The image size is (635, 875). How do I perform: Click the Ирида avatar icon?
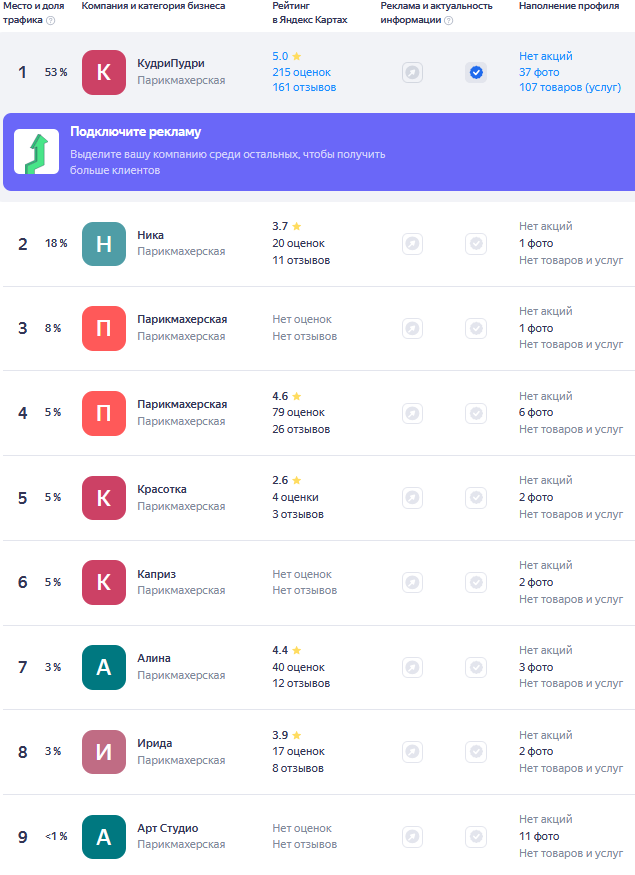point(104,752)
